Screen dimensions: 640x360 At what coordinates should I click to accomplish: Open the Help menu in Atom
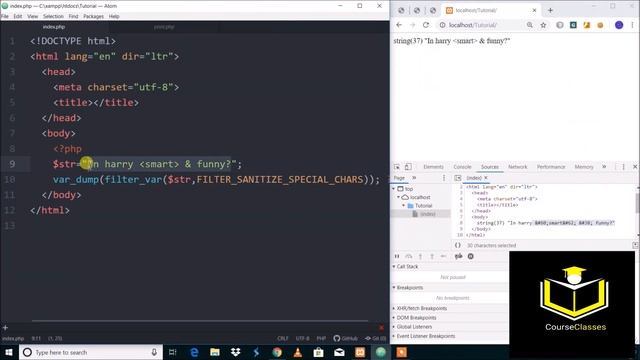(114, 16)
